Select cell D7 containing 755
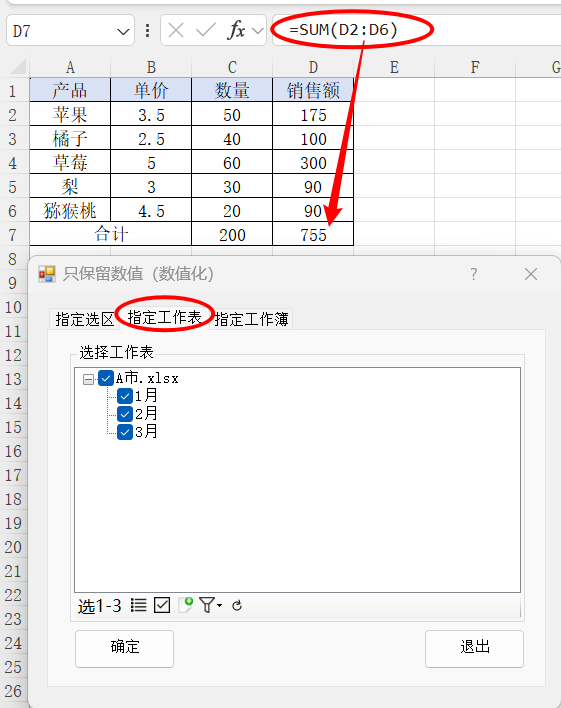Screen dimensions: 561x708 click(x=313, y=234)
